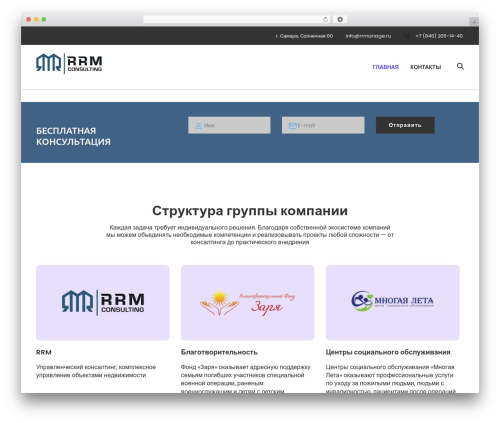
Task: Click the E-mail input field
Action: (323, 125)
